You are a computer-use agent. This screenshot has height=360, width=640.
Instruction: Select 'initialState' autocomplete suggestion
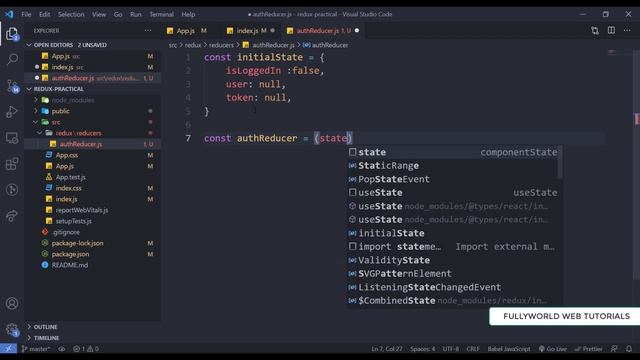coord(452,233)
